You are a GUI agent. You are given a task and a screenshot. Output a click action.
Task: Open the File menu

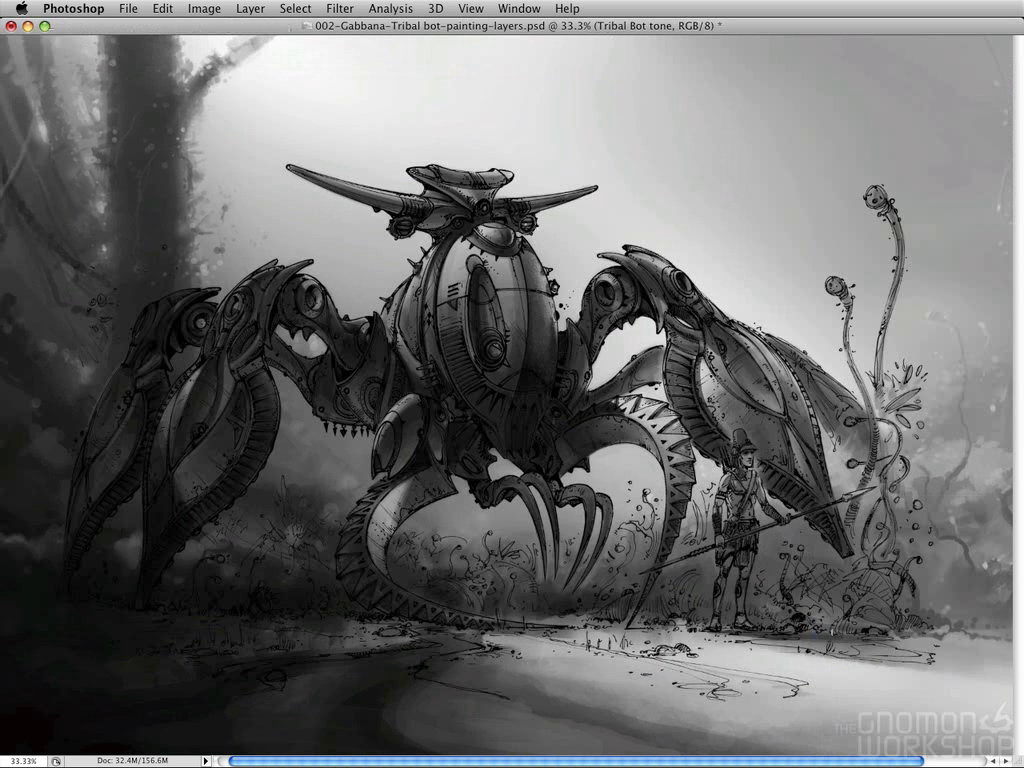128,8
